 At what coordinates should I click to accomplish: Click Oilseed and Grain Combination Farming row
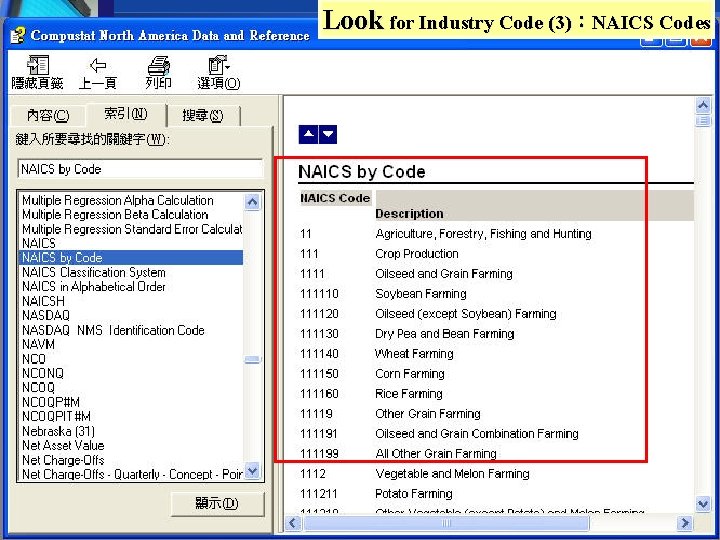point(439,433)
